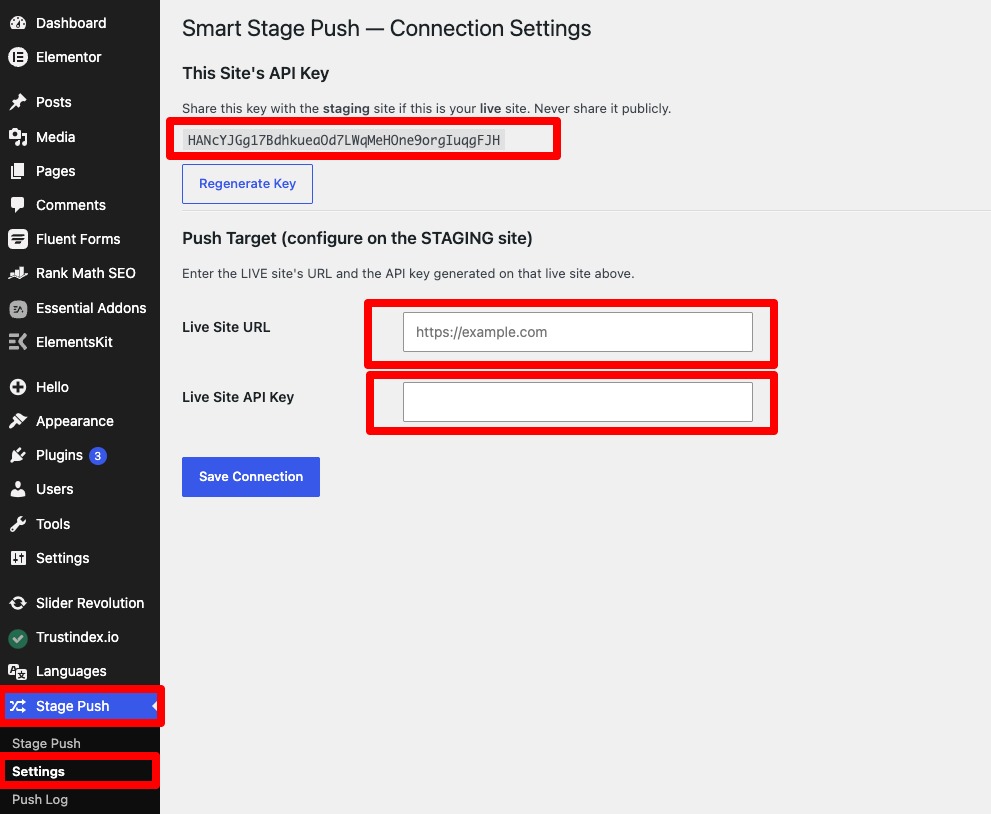Open the Users menu

[54, 489]
